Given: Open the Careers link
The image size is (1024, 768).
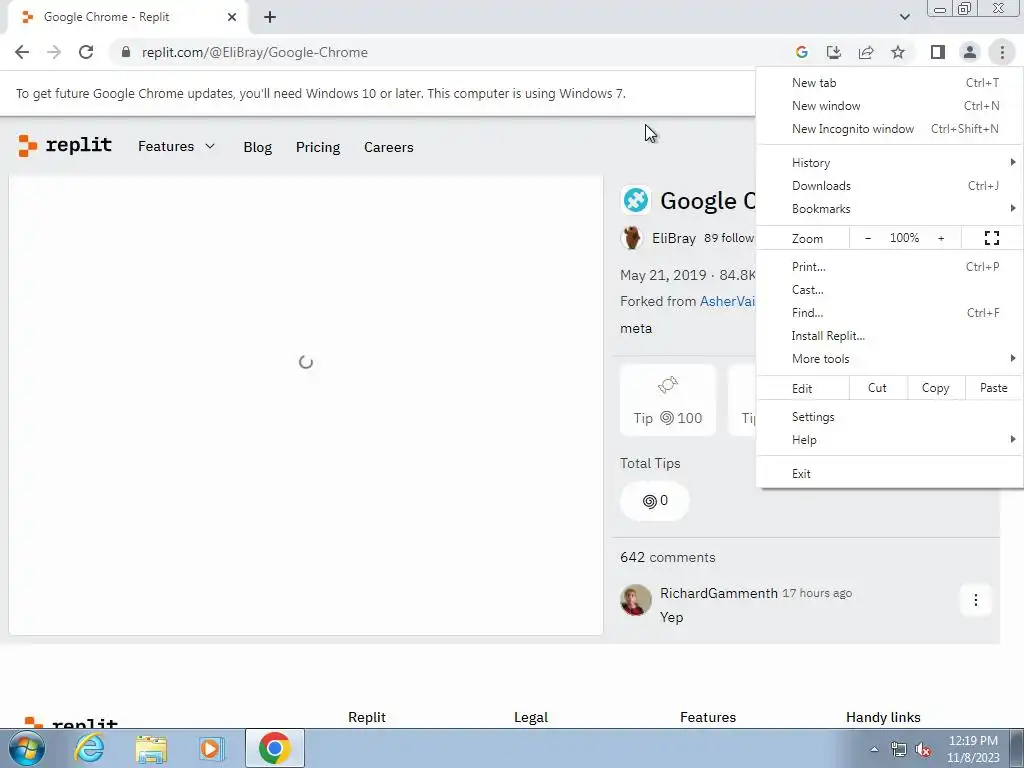Looking at the screenshot, I should [389, 147].
